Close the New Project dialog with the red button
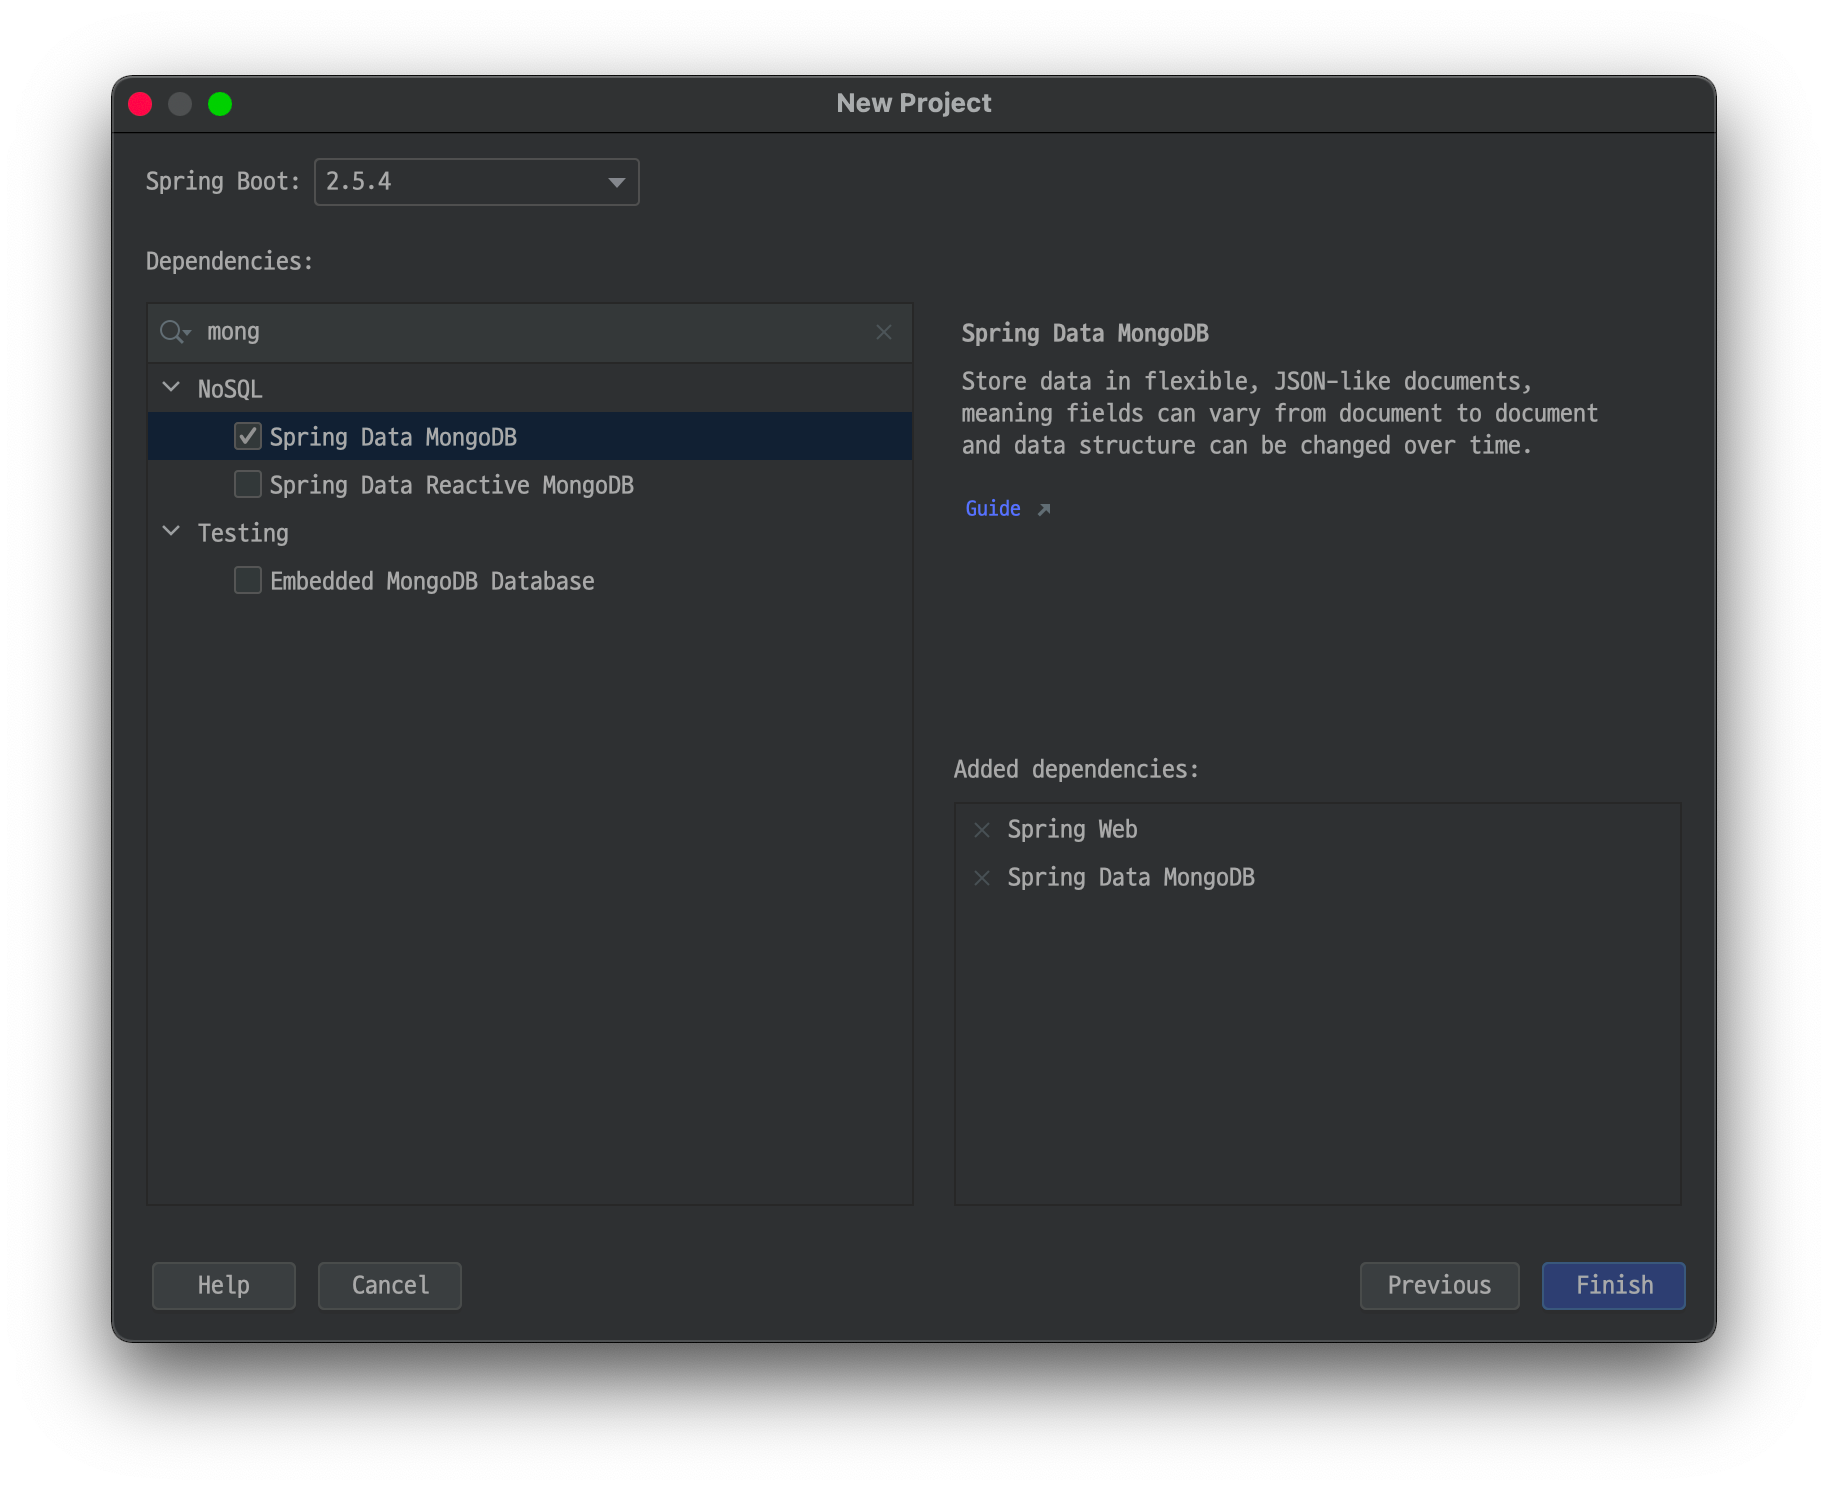This screenshot has width=1828, height=1490. click(x=140, y=104)
